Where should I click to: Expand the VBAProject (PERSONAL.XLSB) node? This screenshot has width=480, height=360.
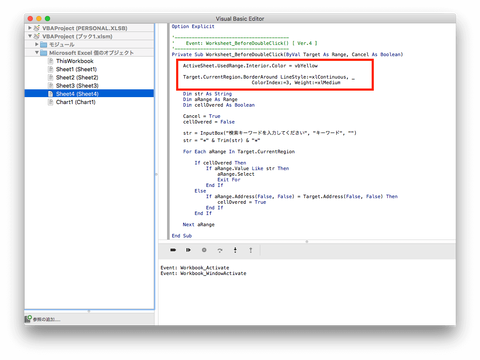tap(30, 28)
